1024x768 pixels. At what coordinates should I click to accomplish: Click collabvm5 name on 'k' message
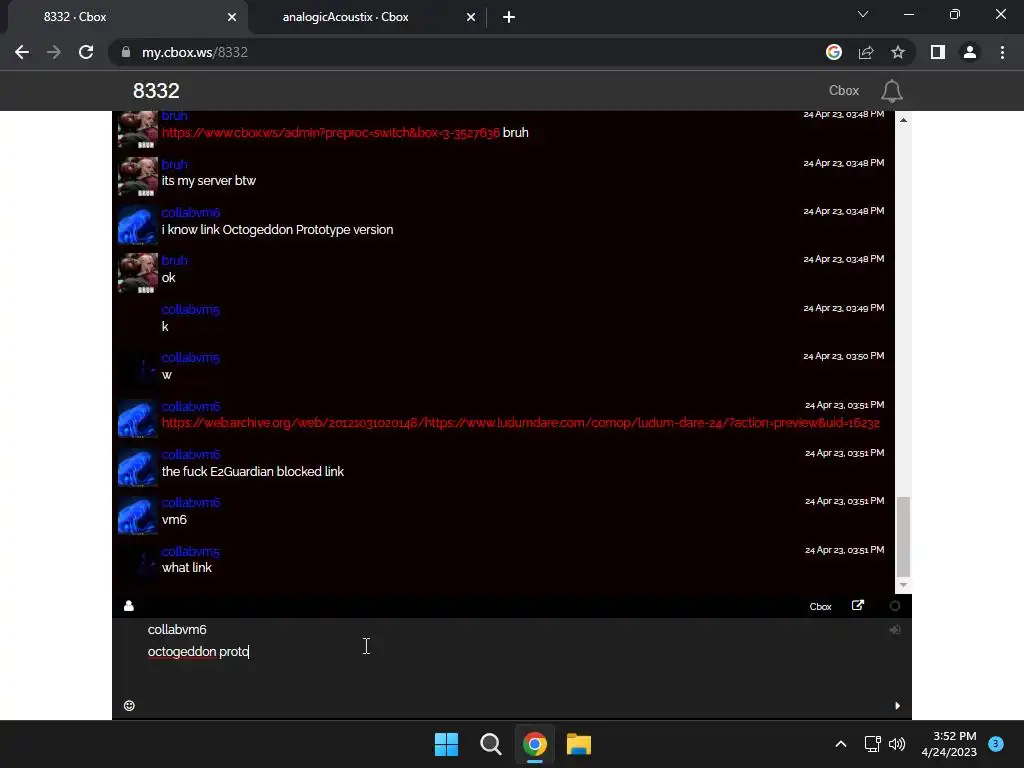(x=191, y=310)
